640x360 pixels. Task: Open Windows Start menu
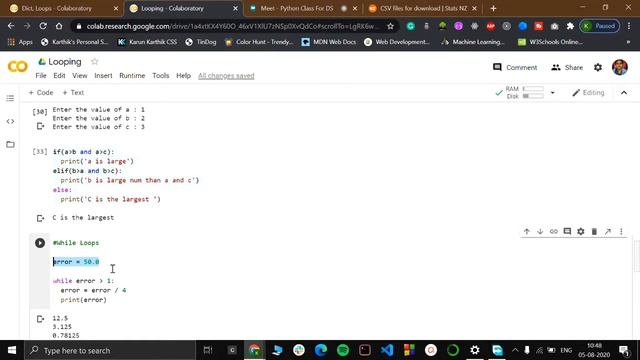[12, 350]
